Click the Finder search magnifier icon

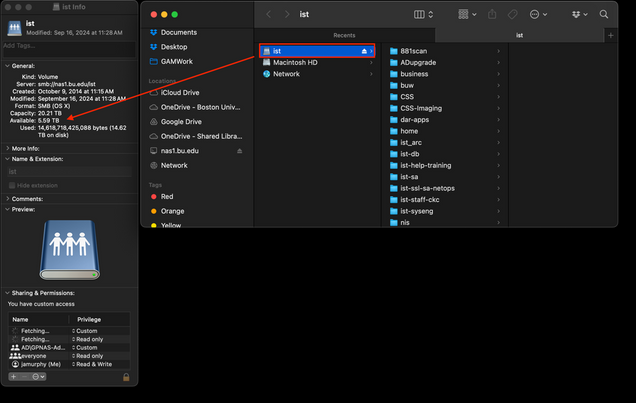[x=604, y=15]
